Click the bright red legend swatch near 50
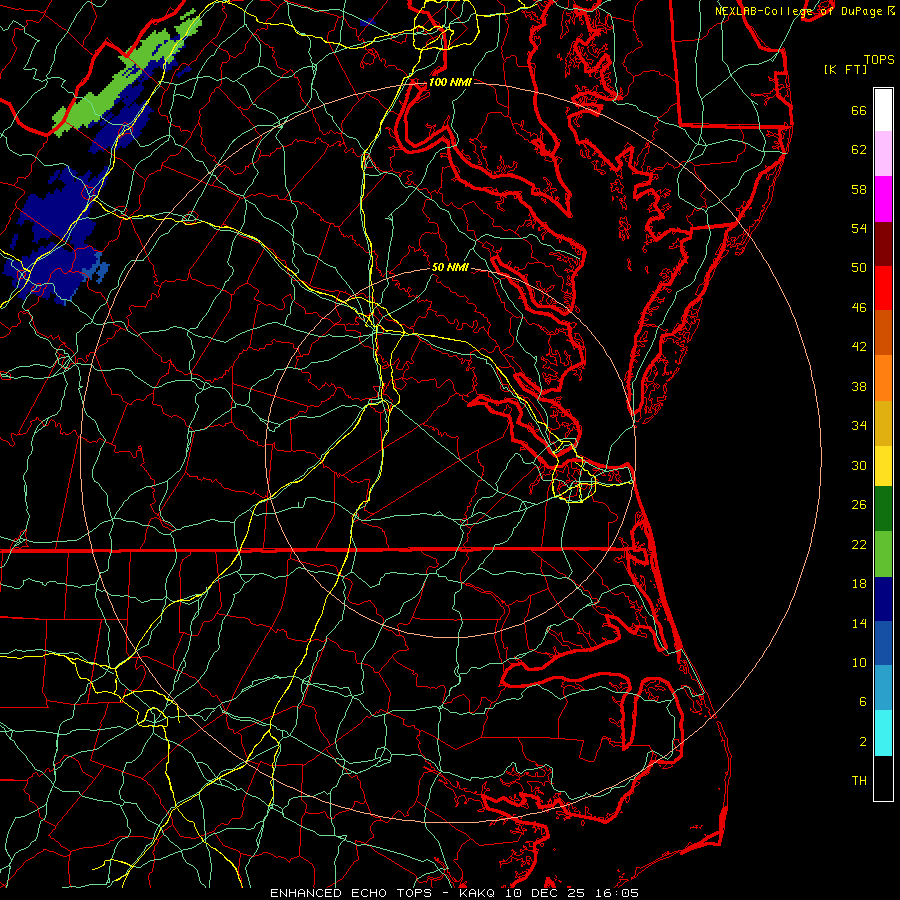Image resolution: width=900 pixels, height=900 pixels. coord(883,288)
